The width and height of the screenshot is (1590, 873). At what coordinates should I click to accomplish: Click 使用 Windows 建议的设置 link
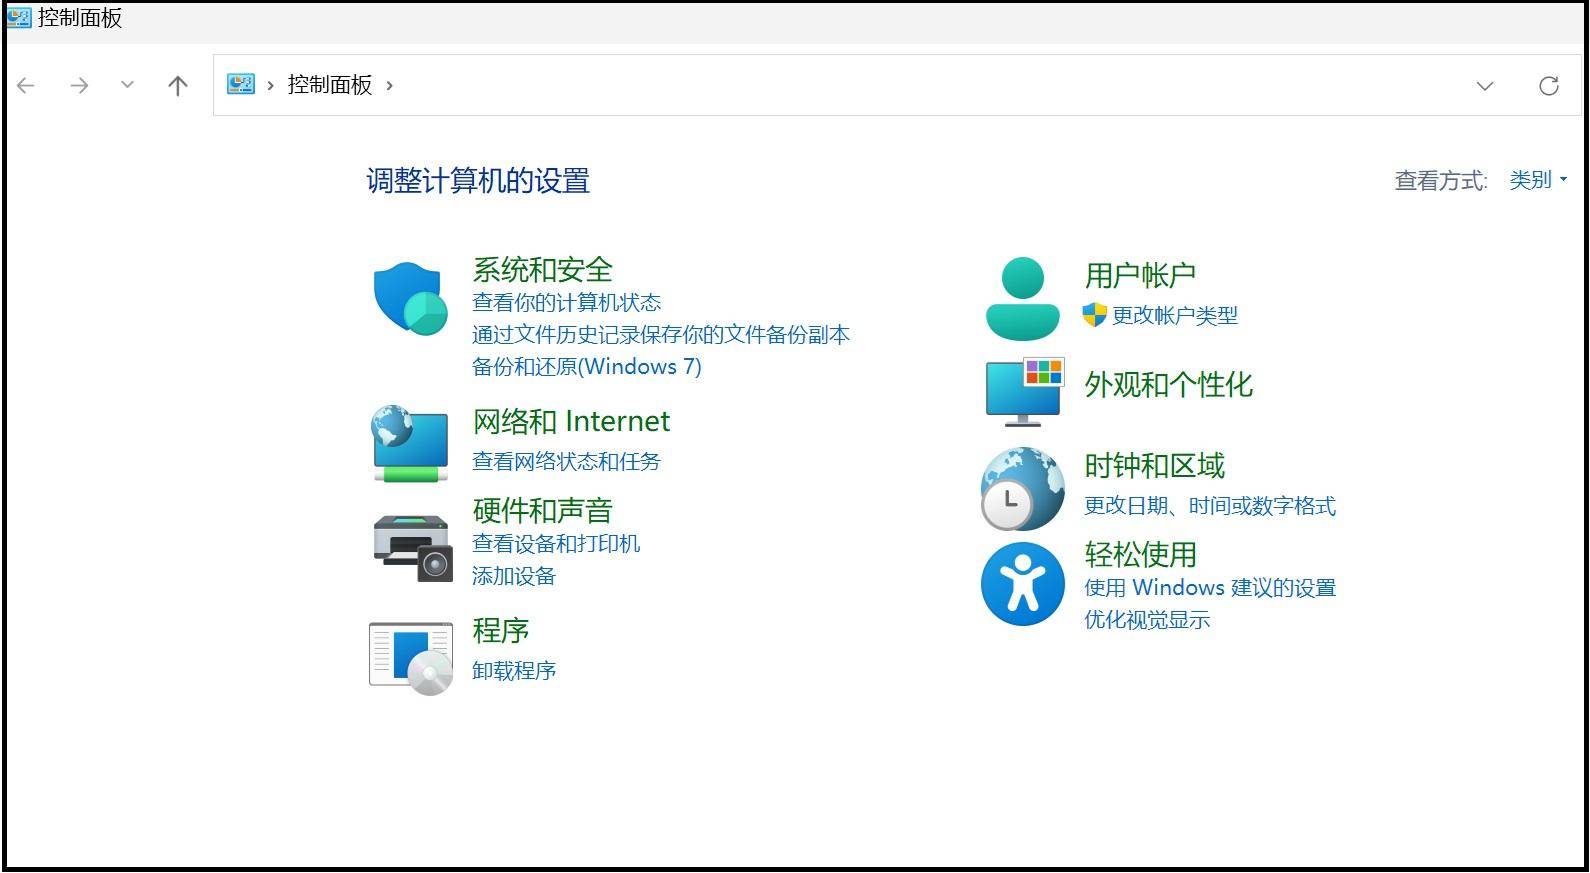[x=1210, y=588]
